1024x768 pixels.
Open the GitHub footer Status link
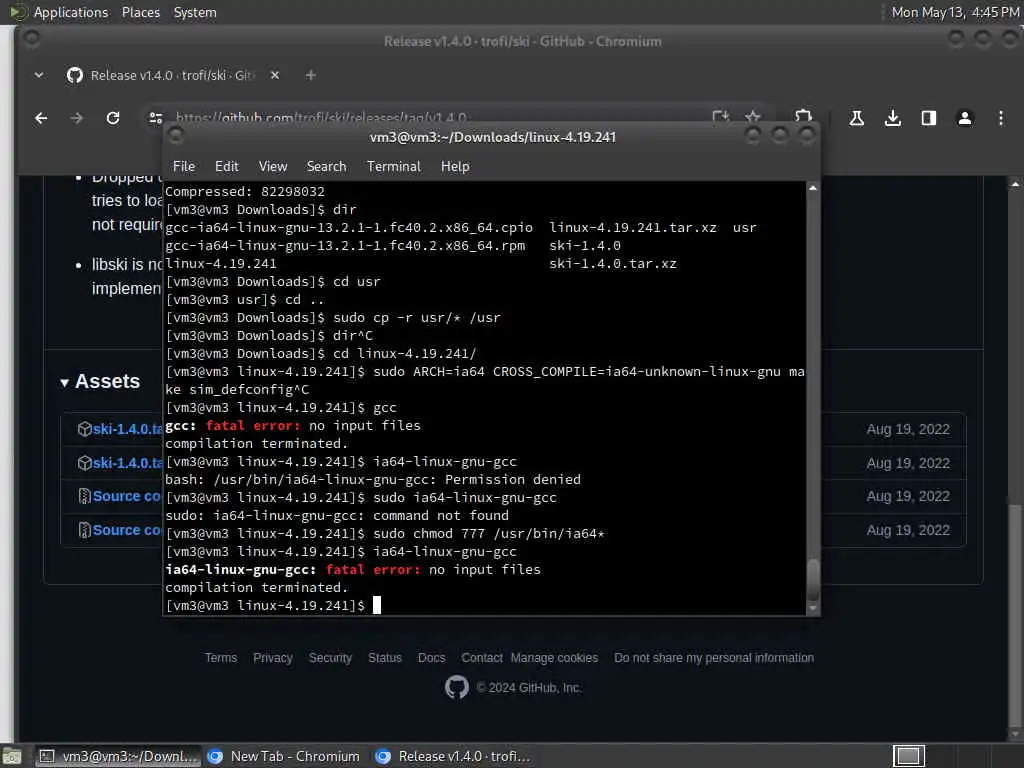coord(385,658)
